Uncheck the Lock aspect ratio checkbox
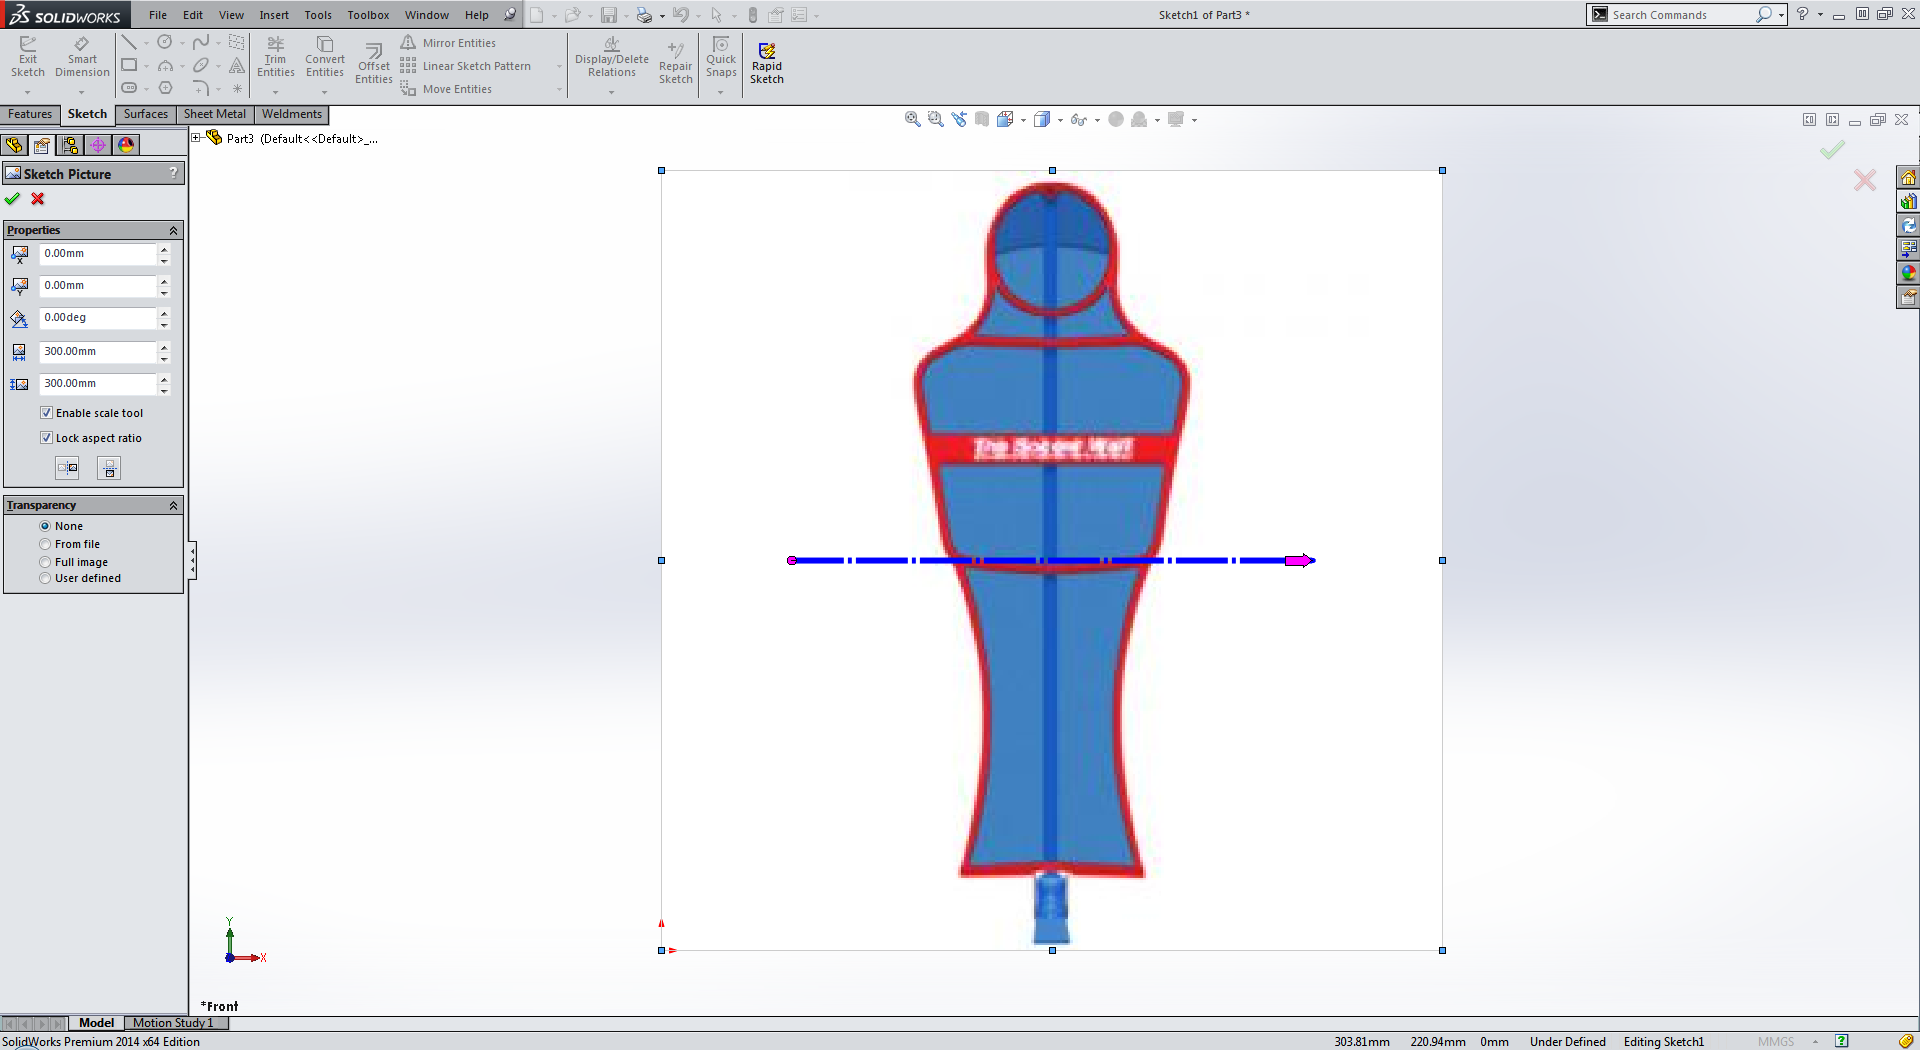 pyautogui.click(x=46, y=437)
